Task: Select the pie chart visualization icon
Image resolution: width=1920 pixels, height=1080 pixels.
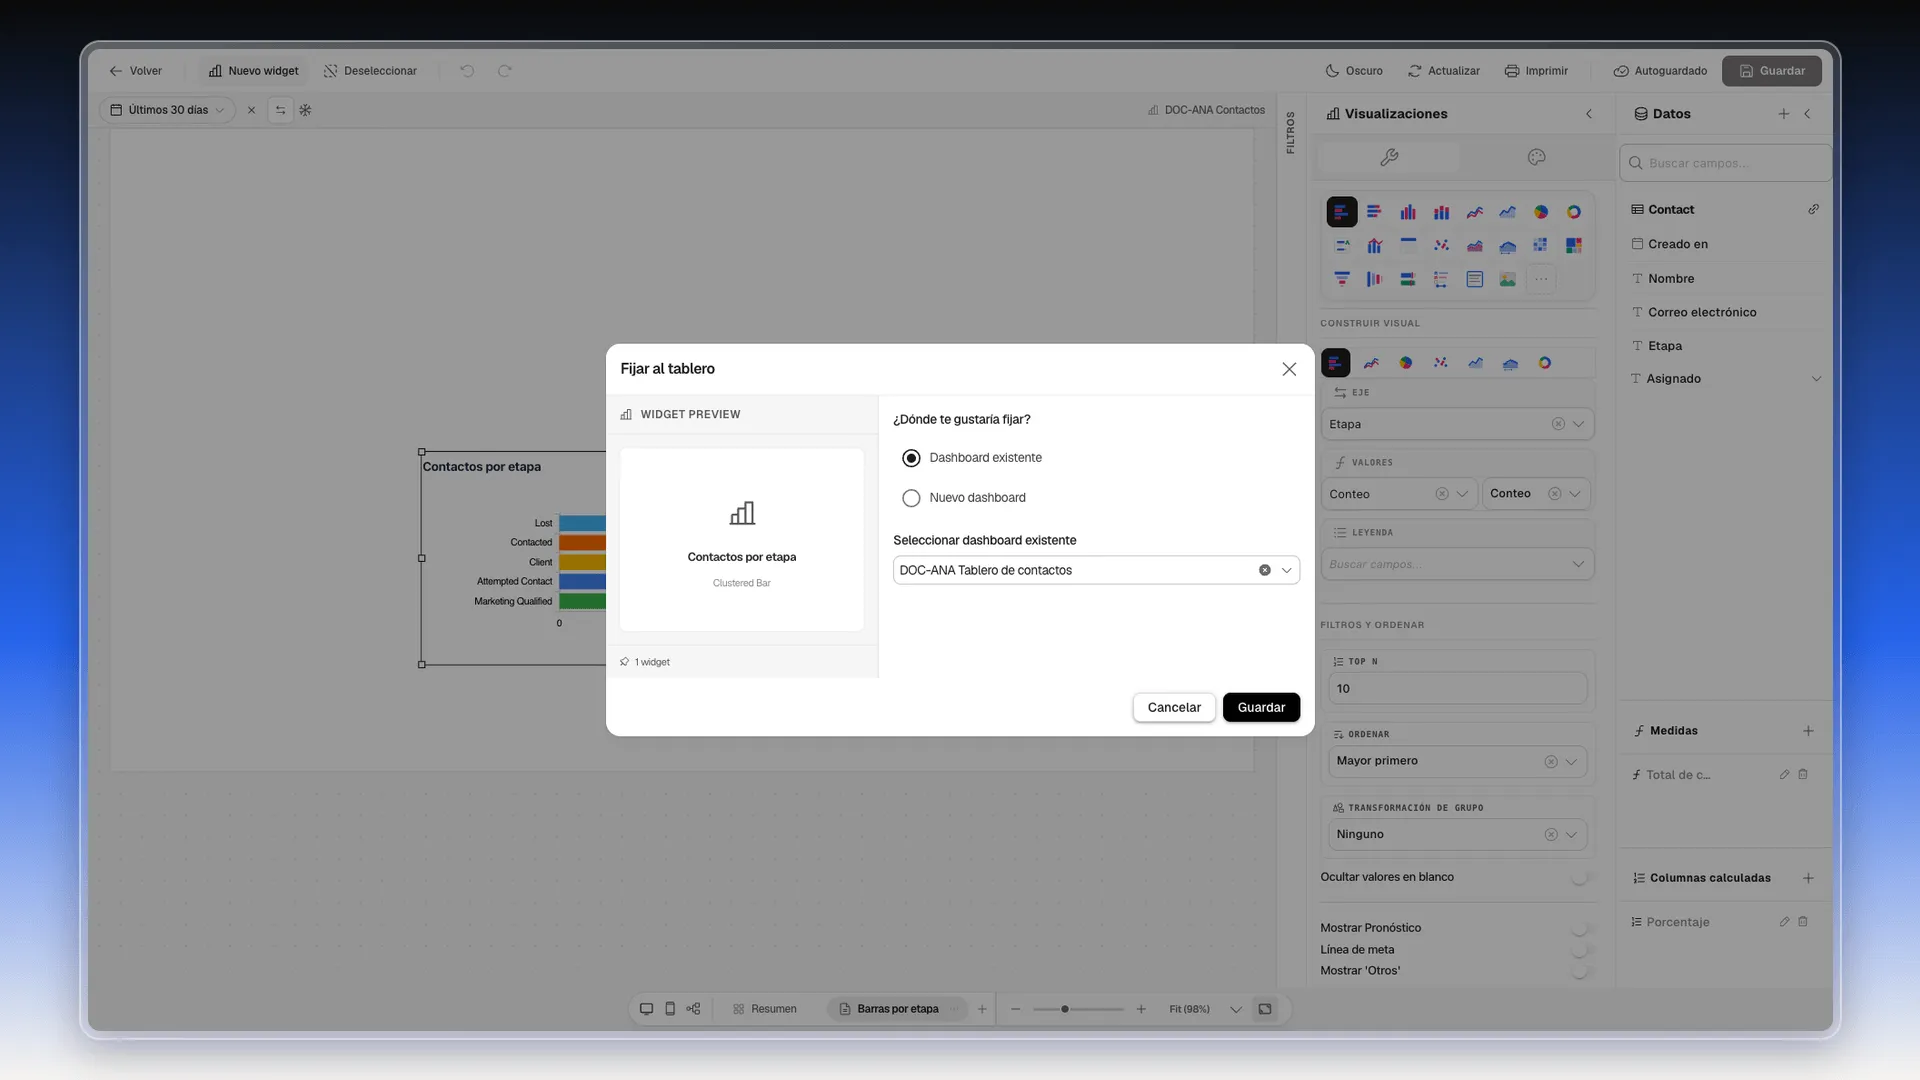Action: [1541, 212]
